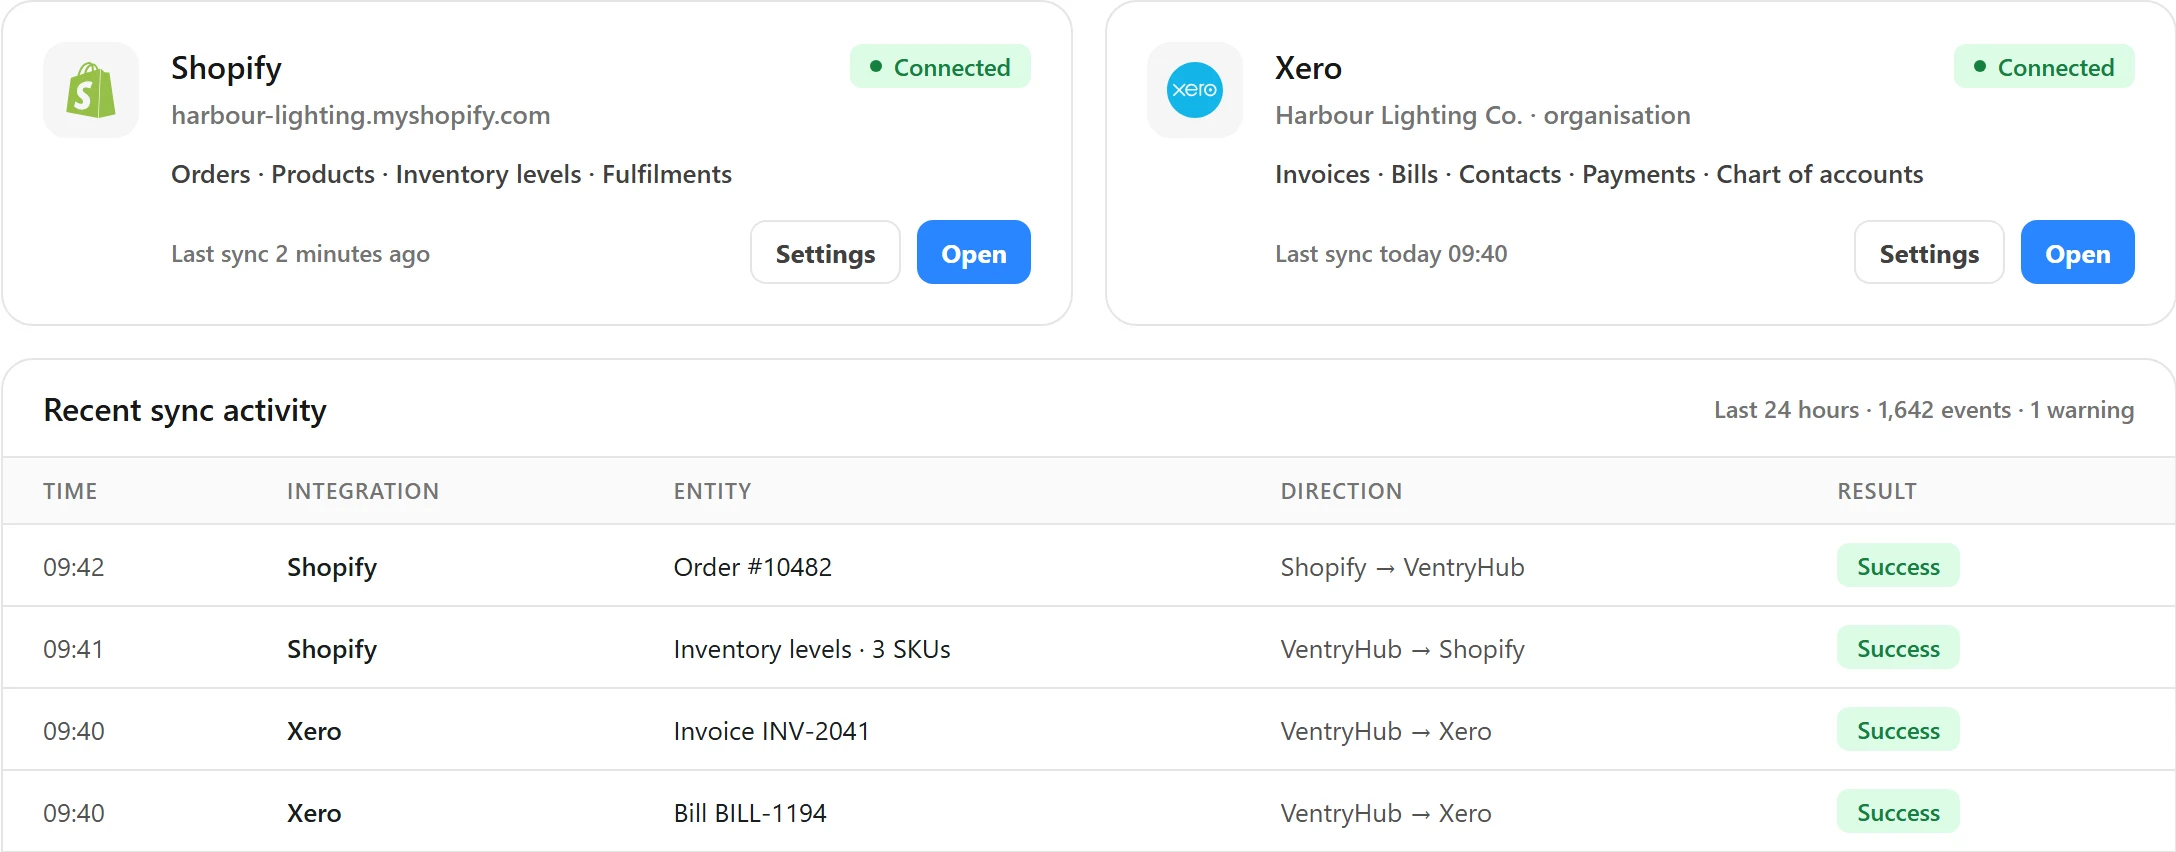Click the INTEGRATION column header

point(363,491)
